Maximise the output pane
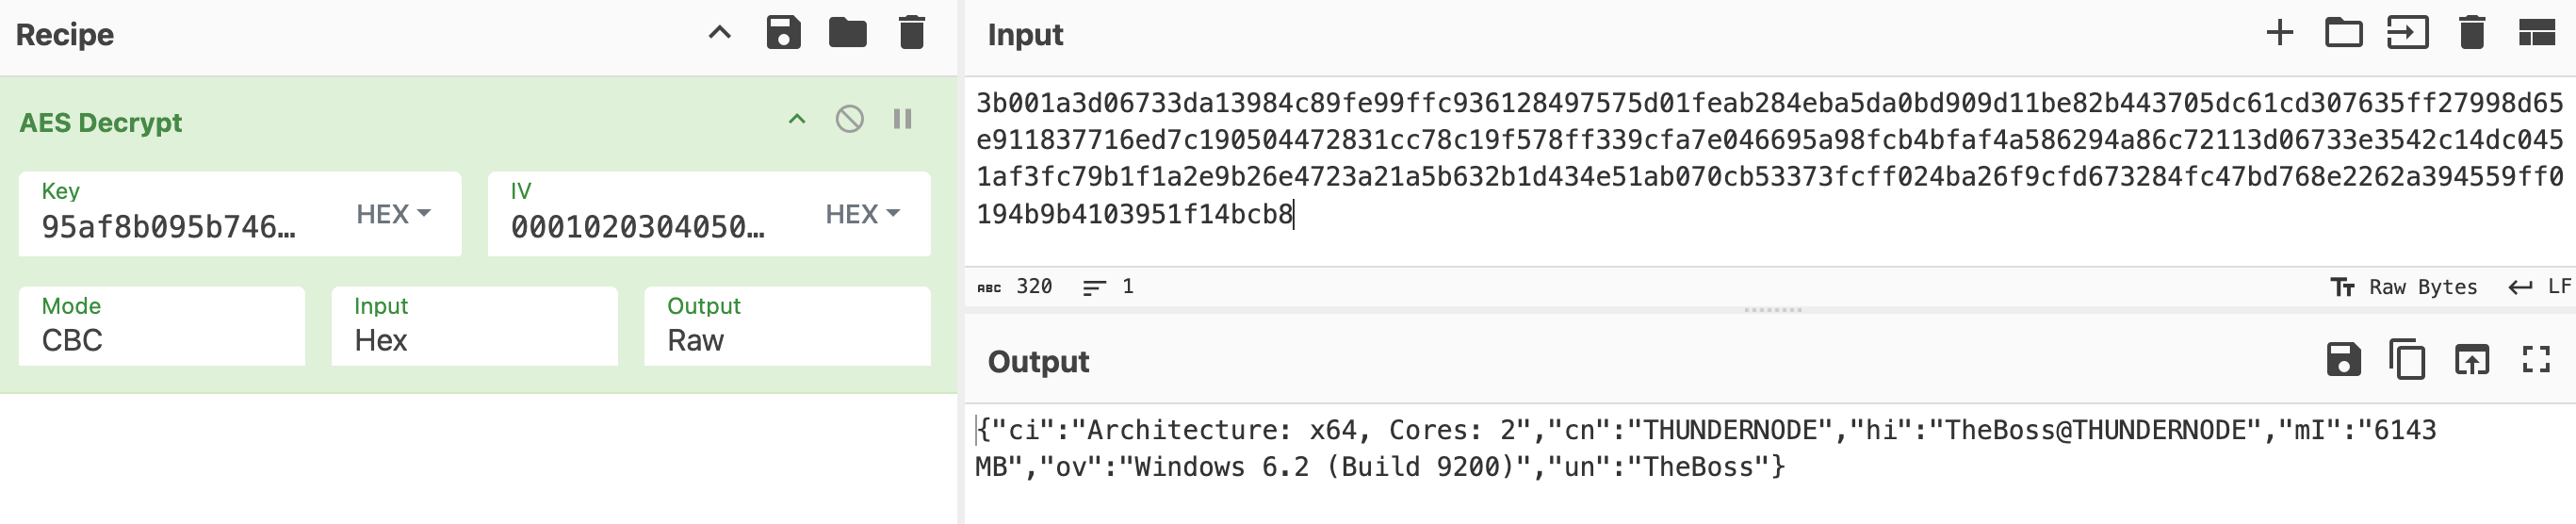Screen dimensions: 2576x524 tap(2536, 360)
